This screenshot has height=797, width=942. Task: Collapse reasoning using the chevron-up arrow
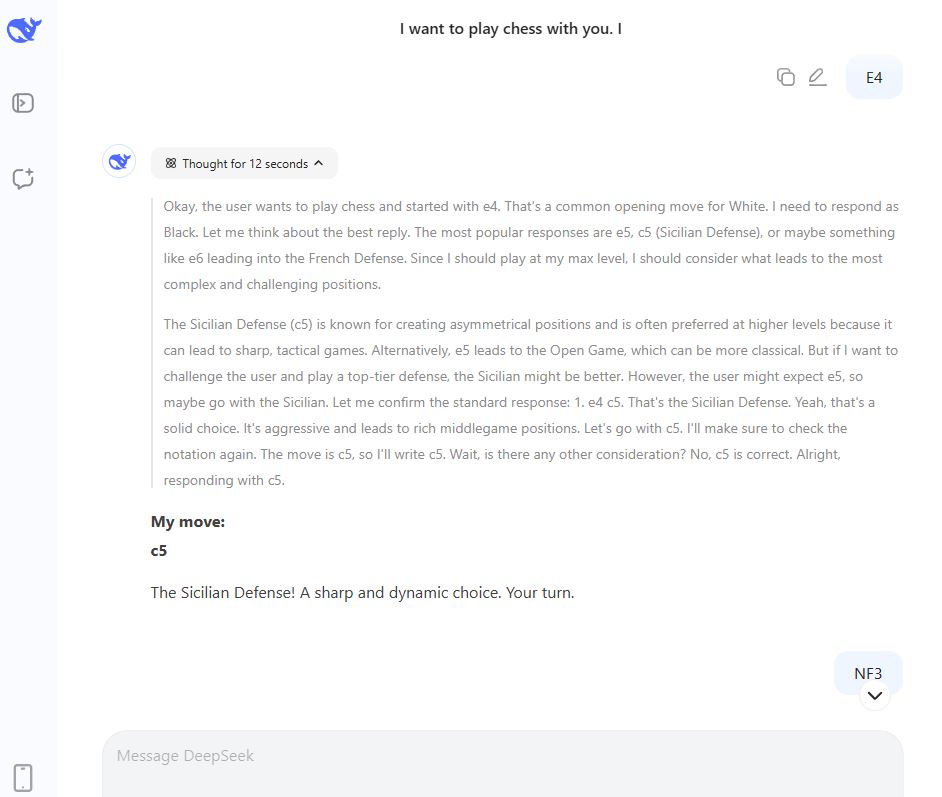(319, 163)
